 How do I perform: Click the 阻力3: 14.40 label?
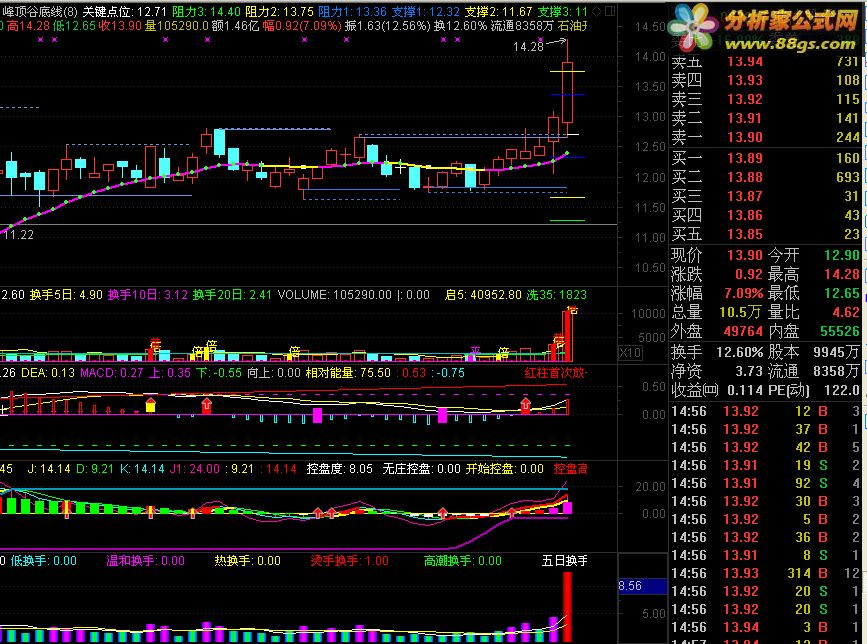click(206, 12)
